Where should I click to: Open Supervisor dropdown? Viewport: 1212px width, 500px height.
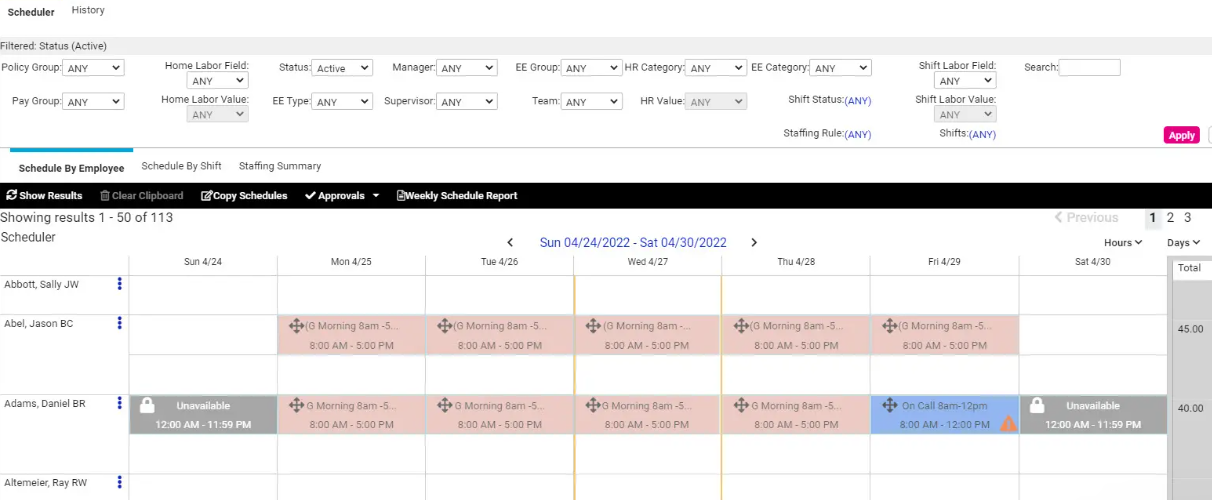point(466,102)
